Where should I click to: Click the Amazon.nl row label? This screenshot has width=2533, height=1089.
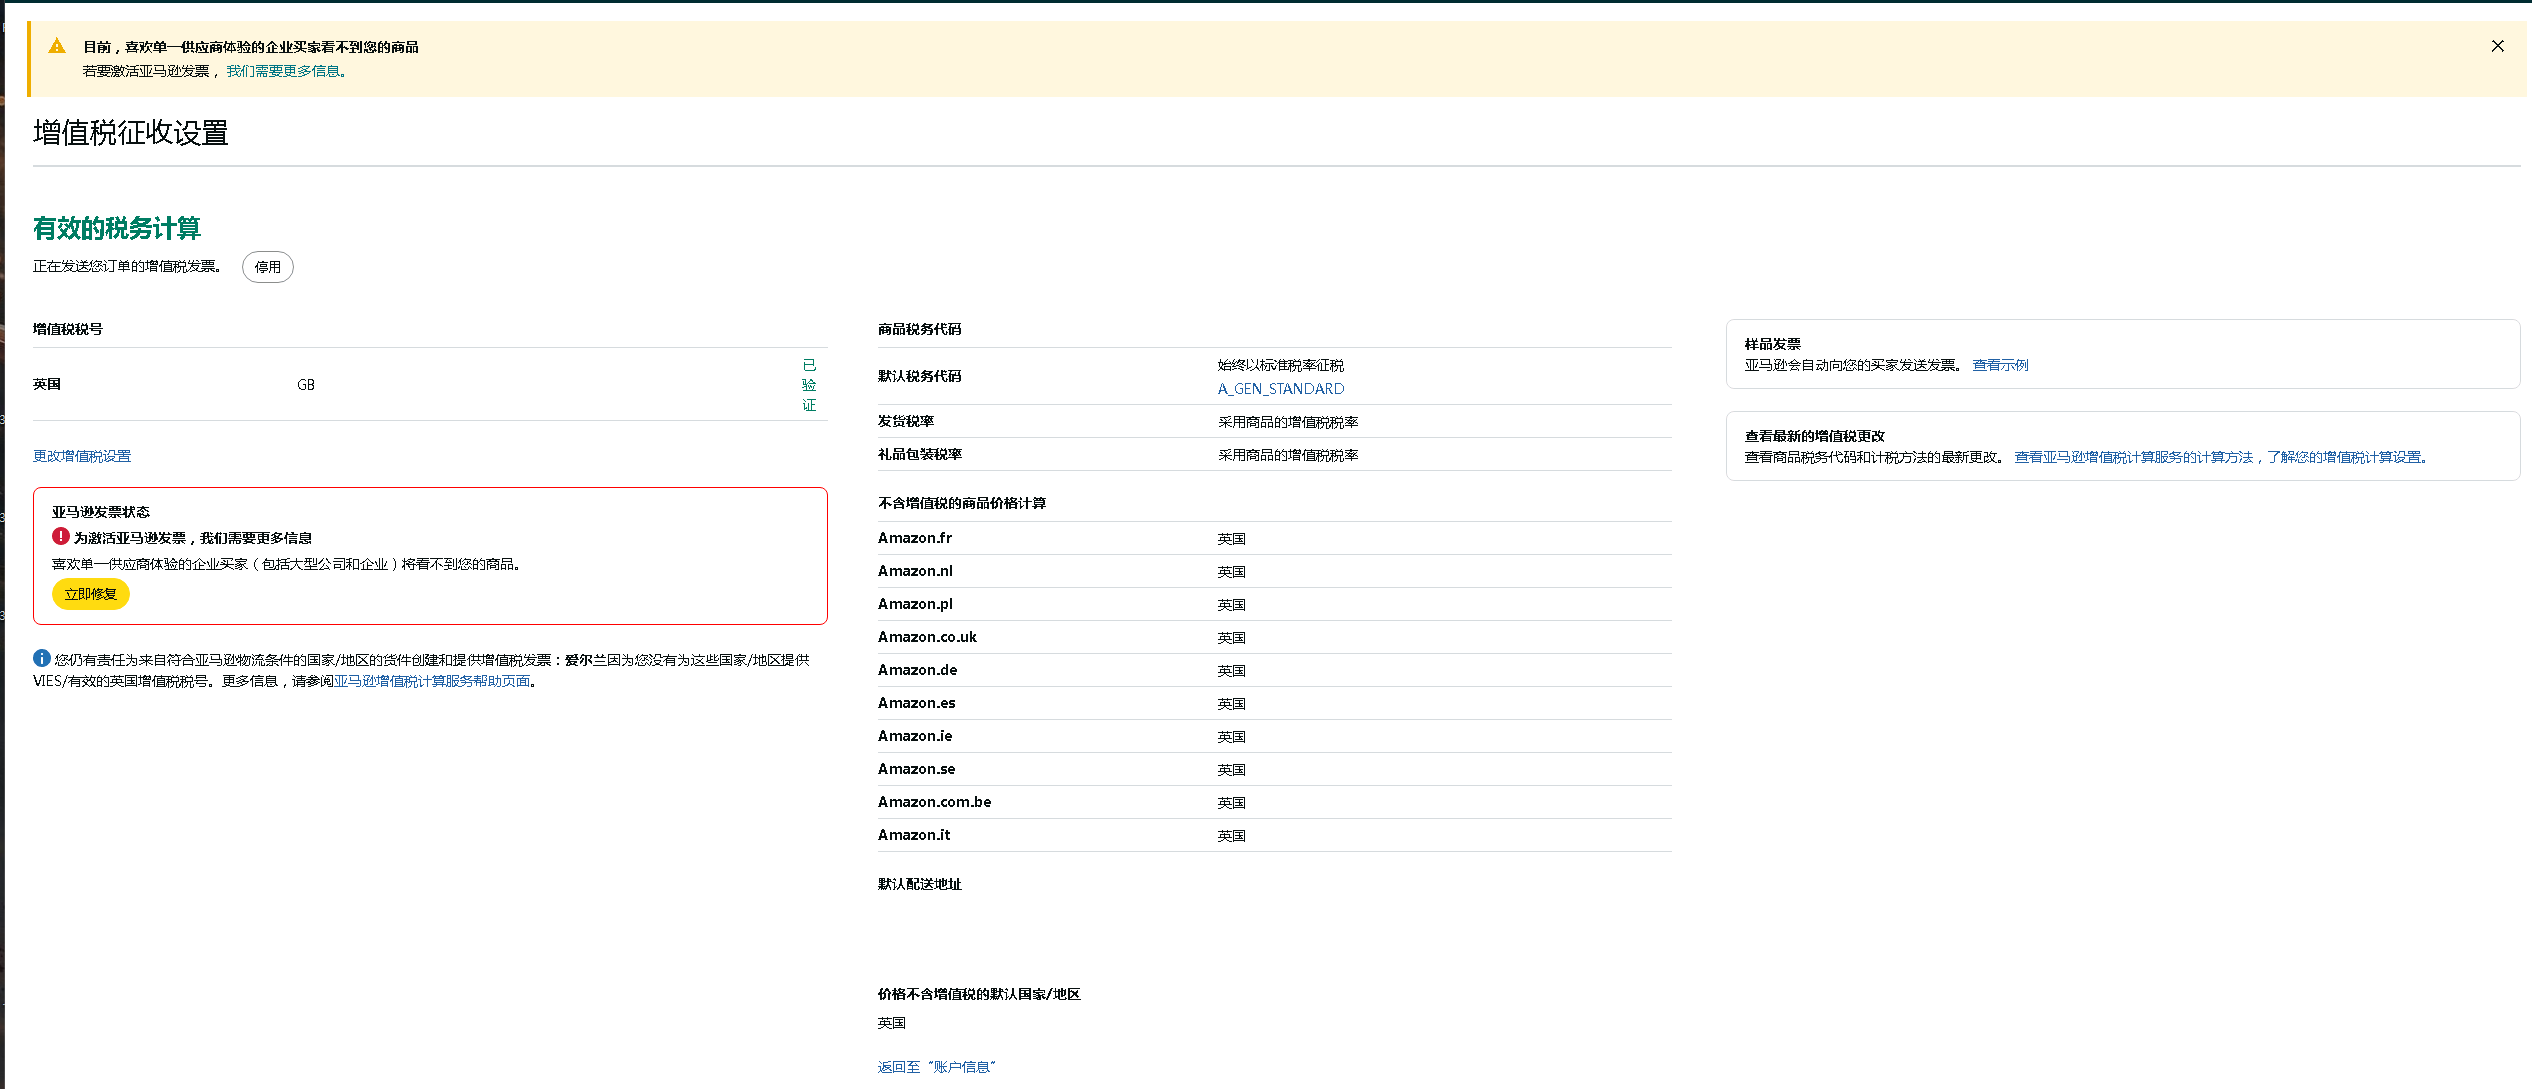pos(915,571)
